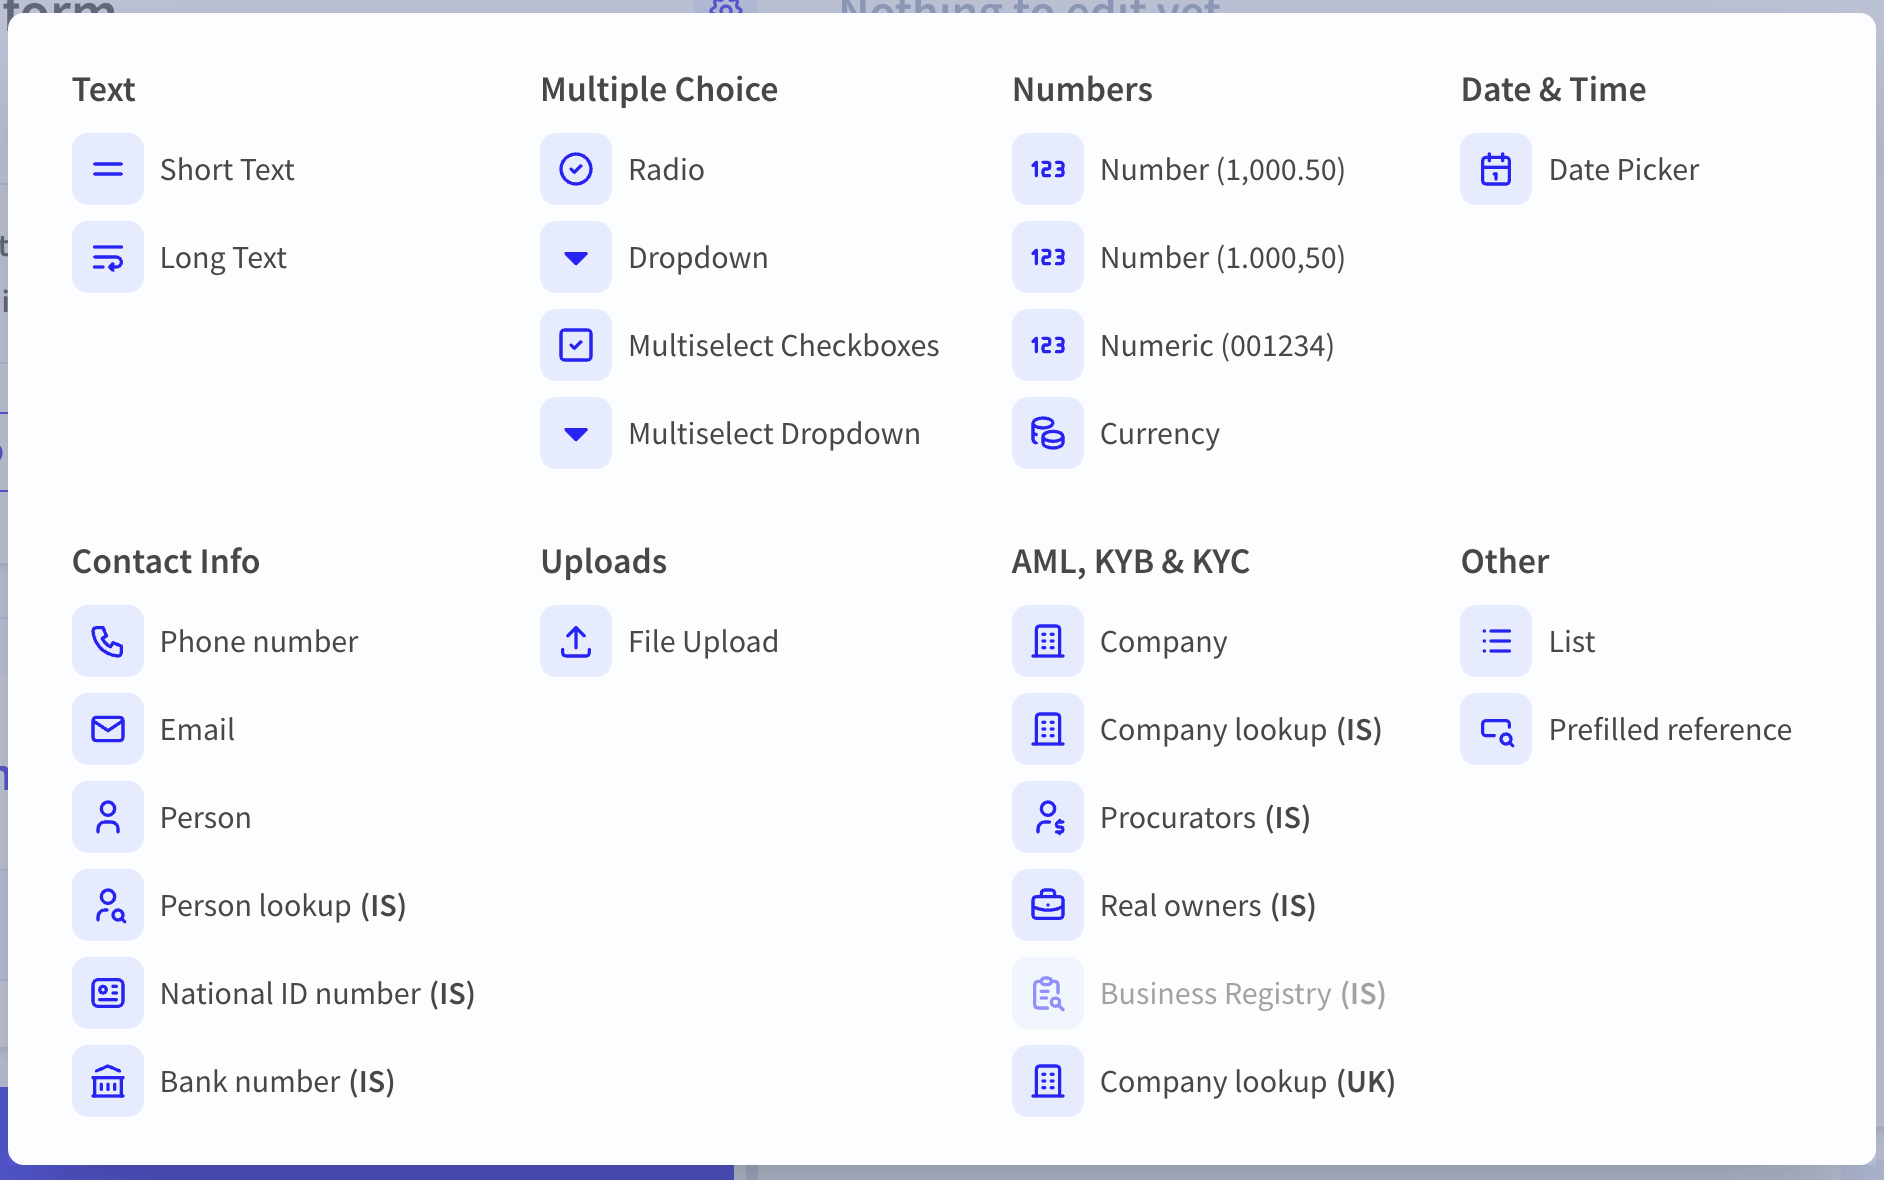The image size is (1884, 1180).
Task: Choose the List label
Action: (1571, 642)
